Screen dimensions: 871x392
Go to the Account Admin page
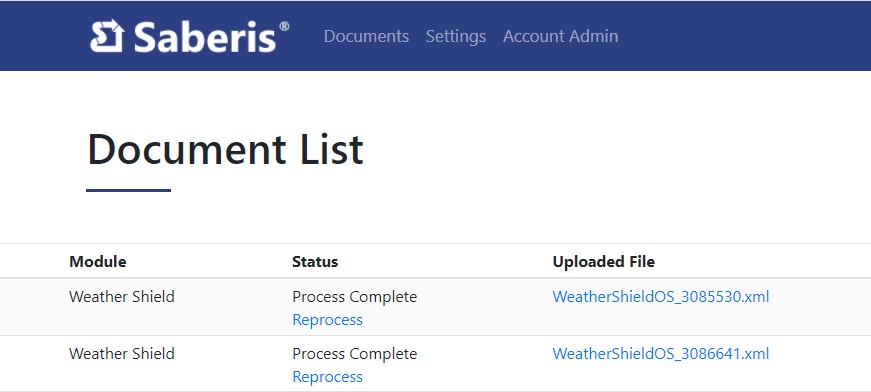[x=560, y=36]
